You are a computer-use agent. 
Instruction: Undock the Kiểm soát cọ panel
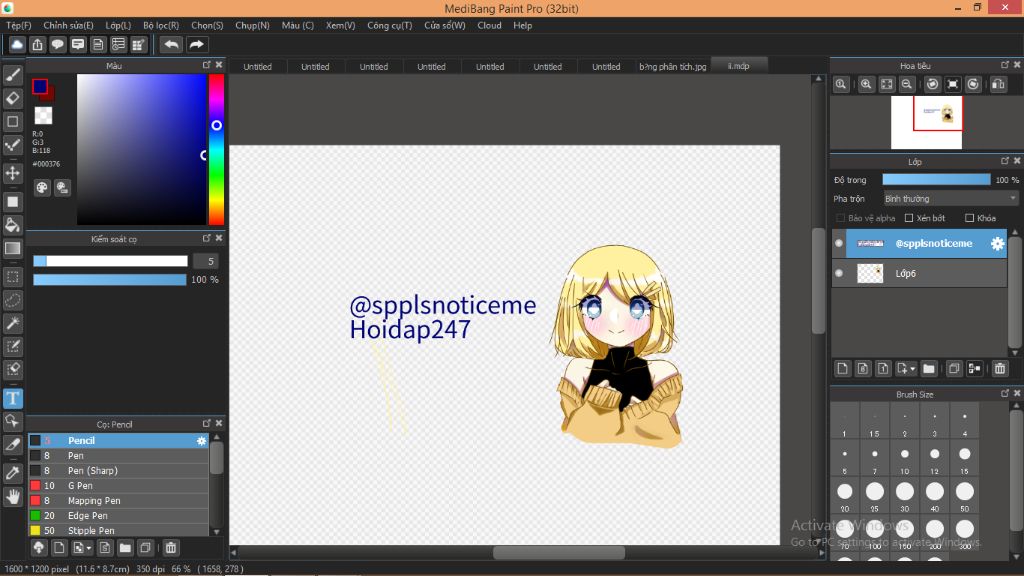206,238
